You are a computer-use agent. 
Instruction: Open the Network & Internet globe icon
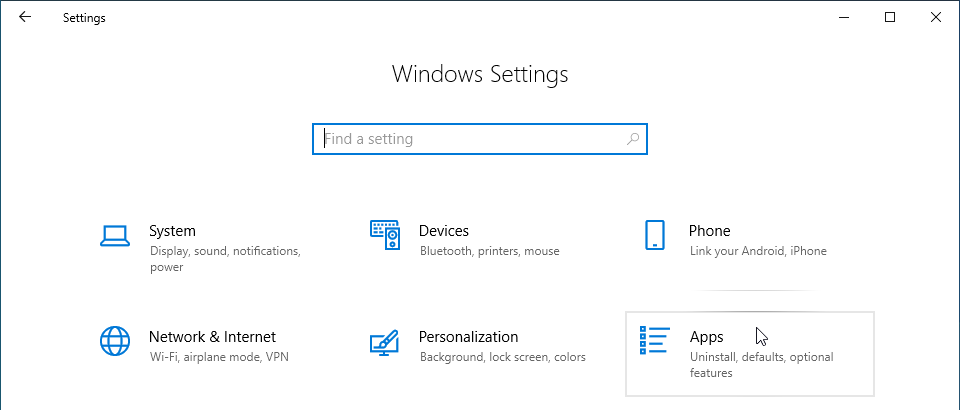115,341
